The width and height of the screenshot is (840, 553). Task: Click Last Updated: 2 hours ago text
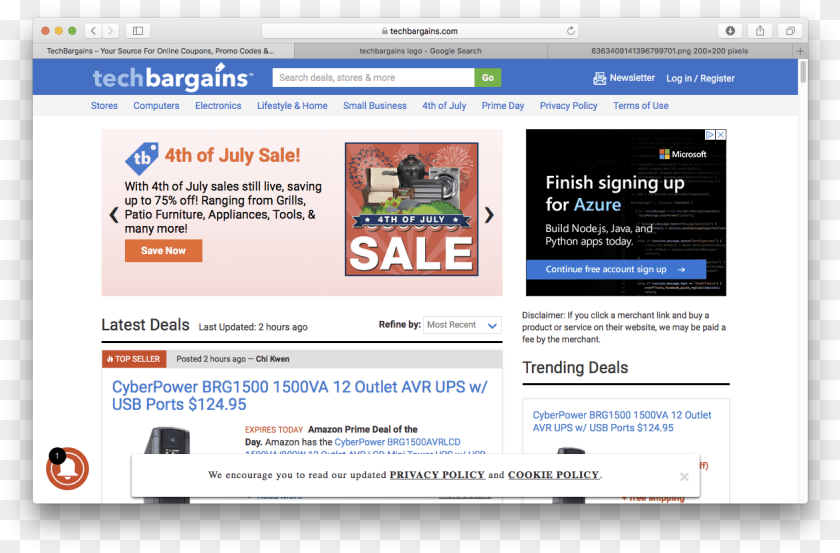(253, 327)
